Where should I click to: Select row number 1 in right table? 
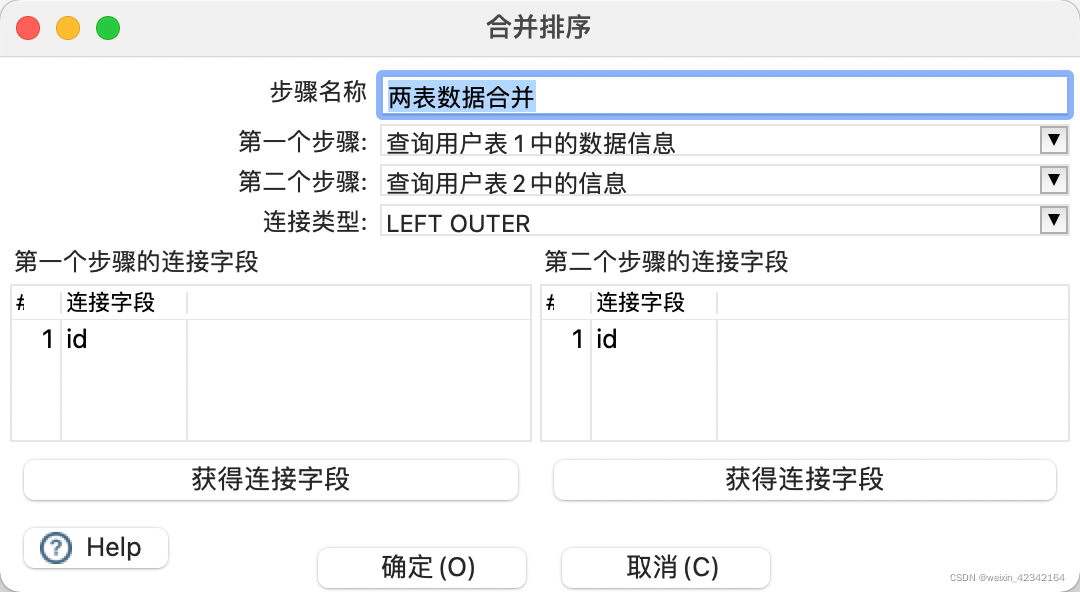(566, 338)
